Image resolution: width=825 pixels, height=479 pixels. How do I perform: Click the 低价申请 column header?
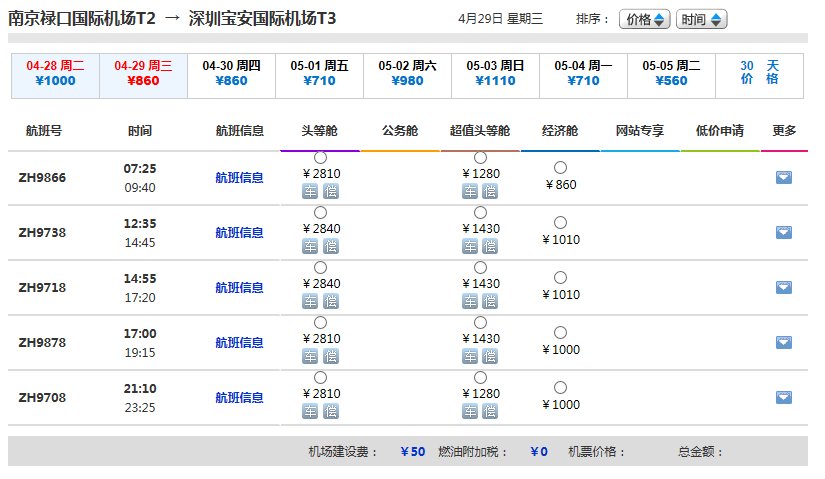pyautogui.click(x=720, y=131)
